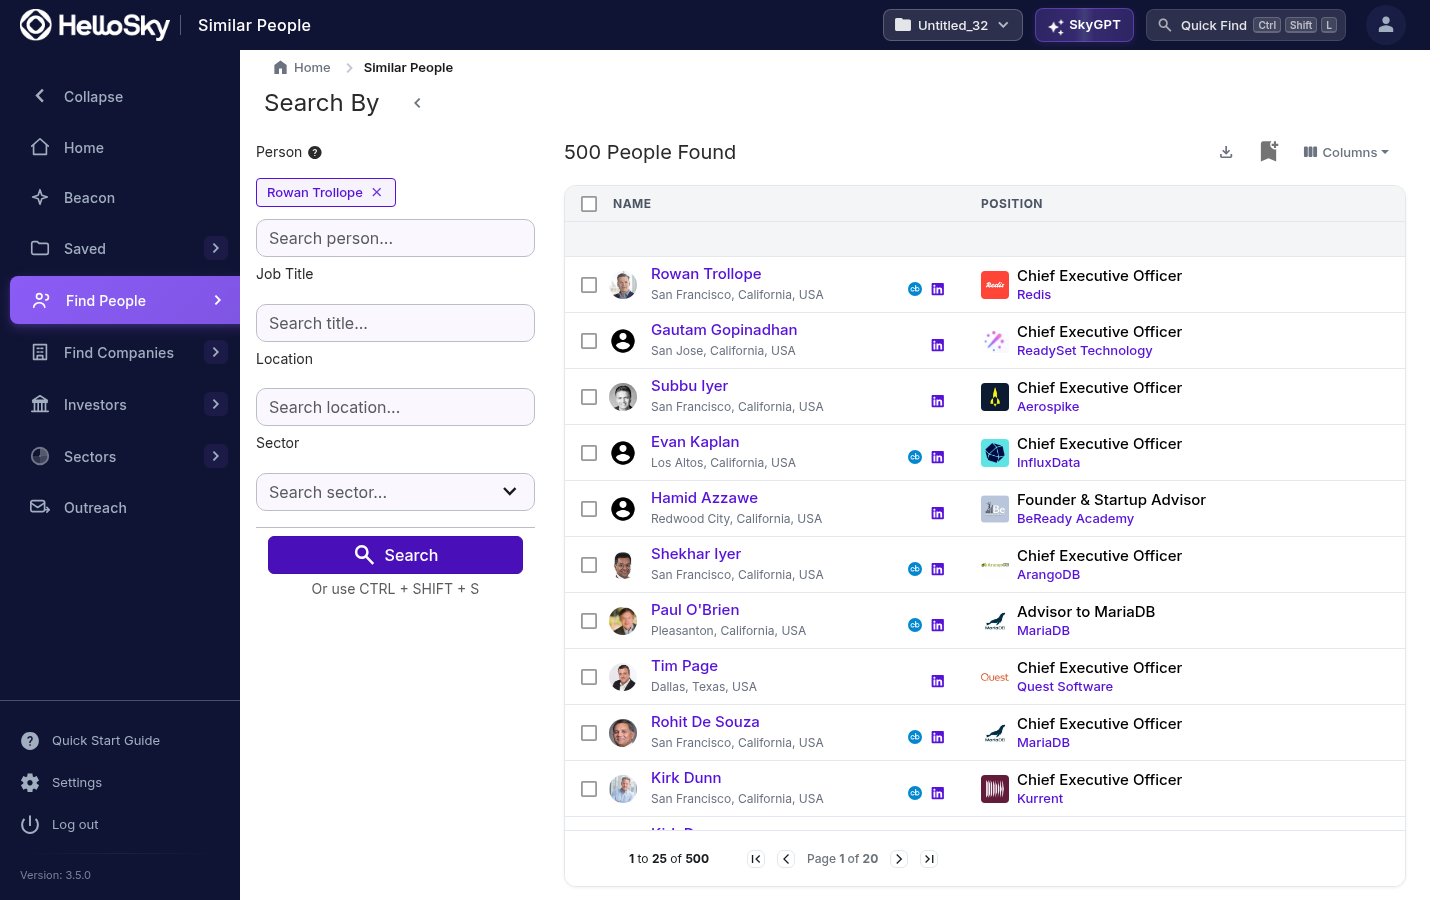The image size is (1440, 900).
Task: Open Settings in the sidebar
Action: (x=61, y=783)
